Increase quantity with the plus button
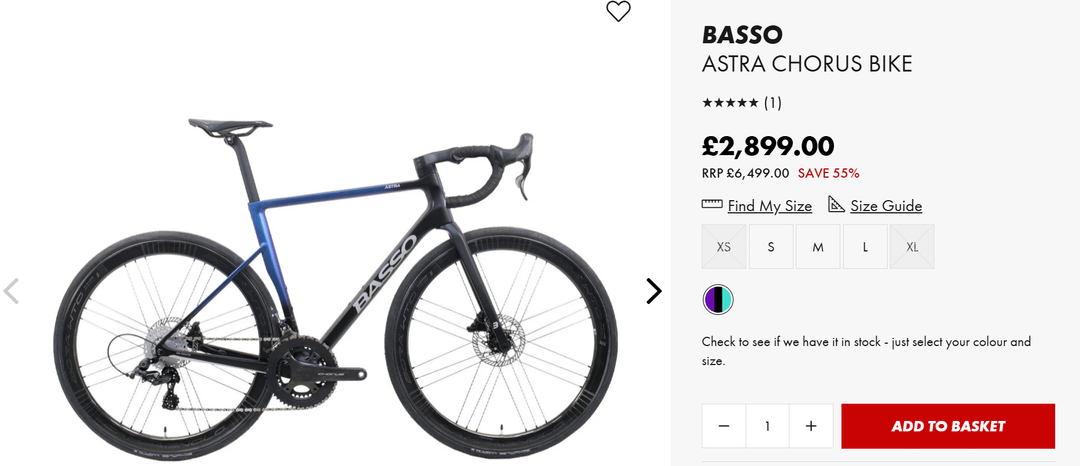The image size is (1080, 466). [x=811, y=426]
